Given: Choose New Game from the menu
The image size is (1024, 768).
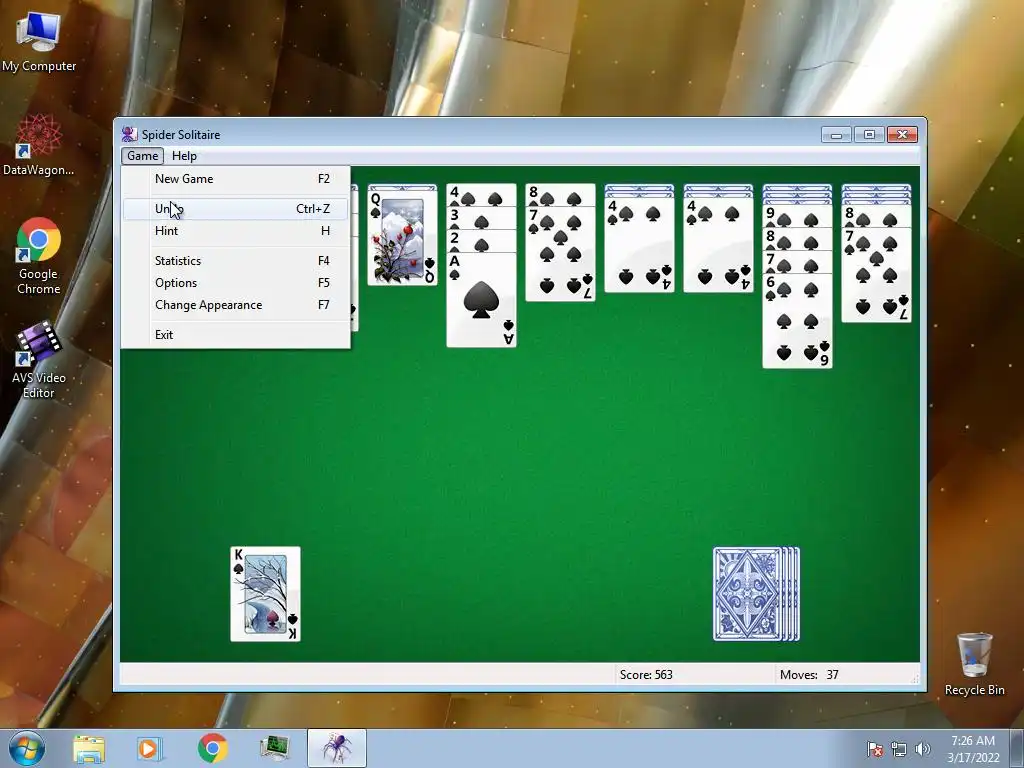Looking at the screenshot, I should point(235,179).
